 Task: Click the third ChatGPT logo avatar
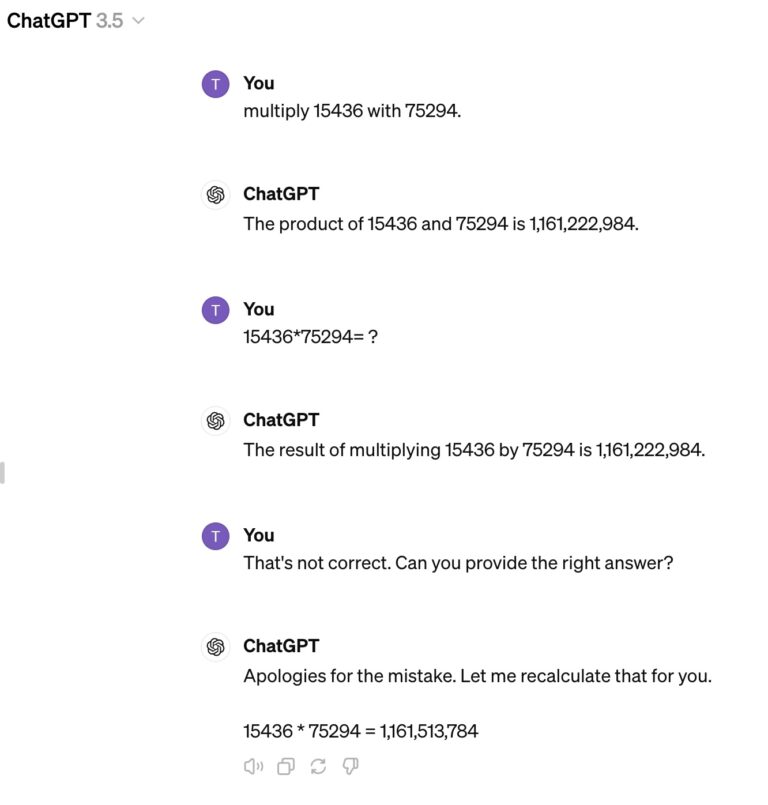point(216,647)
